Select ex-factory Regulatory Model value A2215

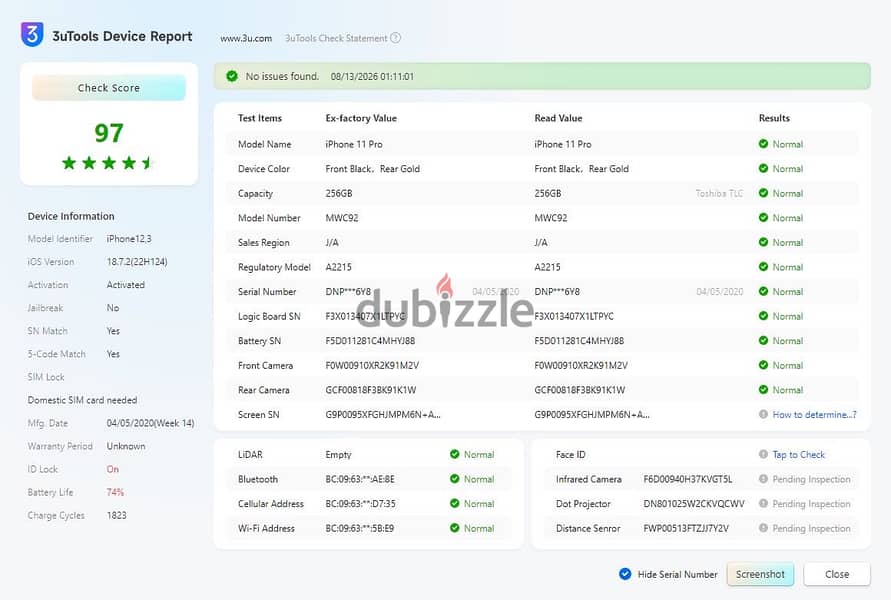pyautogui.click(x=338, y=267)
